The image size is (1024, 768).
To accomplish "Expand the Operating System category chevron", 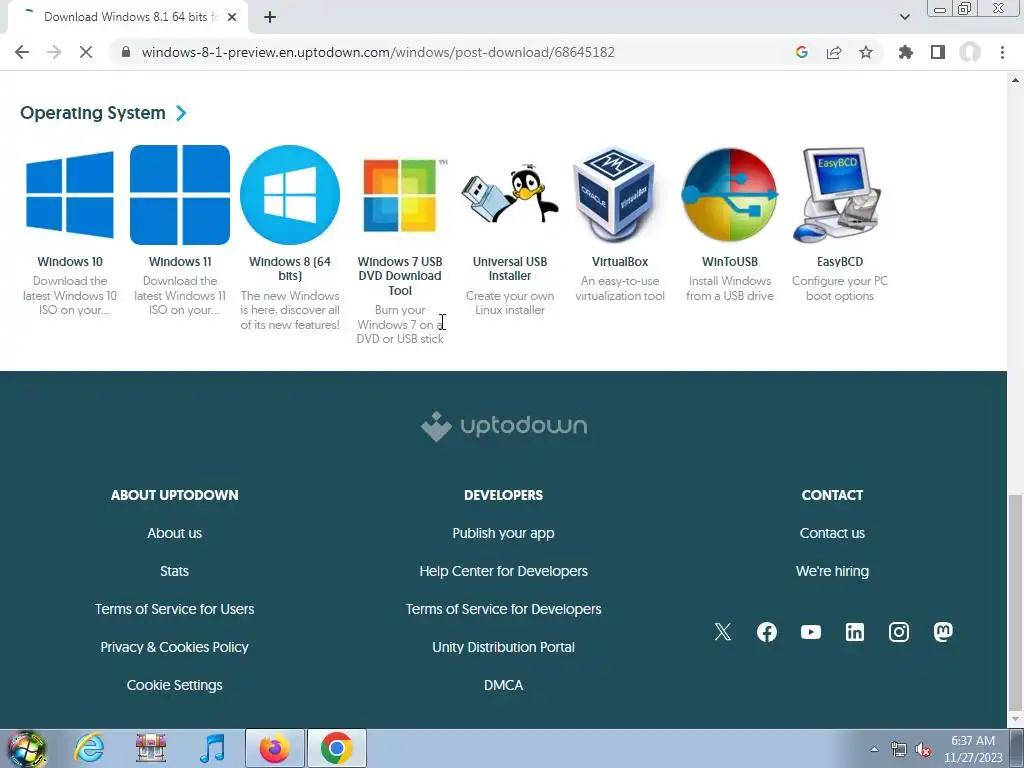I will [x=181, y=113].
